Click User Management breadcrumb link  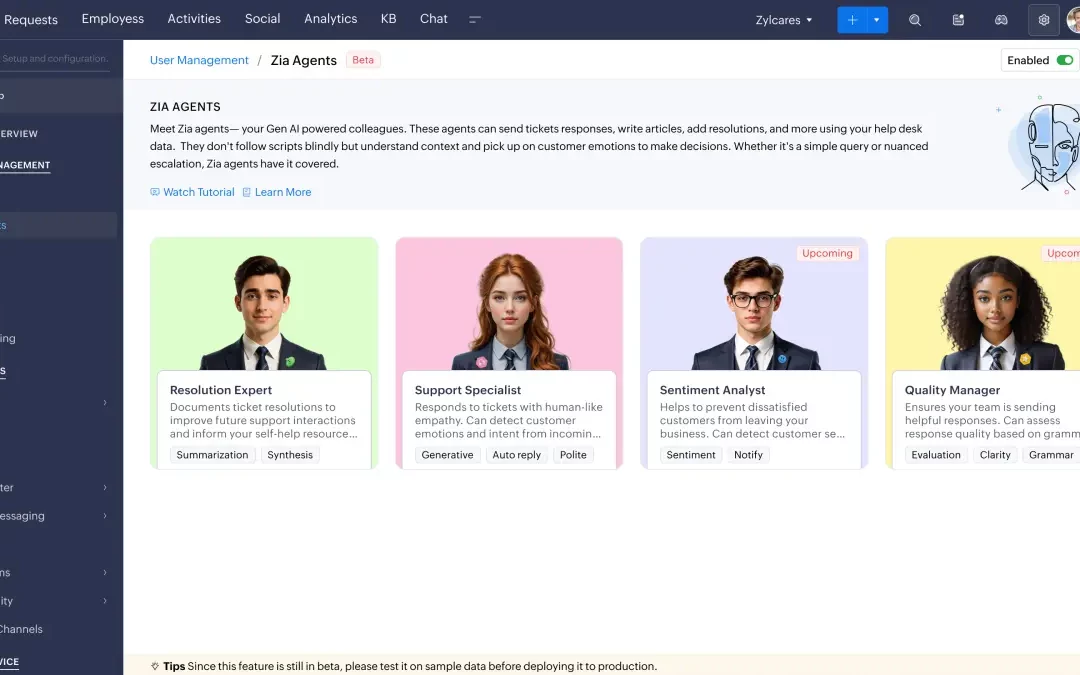click(199, 60)
